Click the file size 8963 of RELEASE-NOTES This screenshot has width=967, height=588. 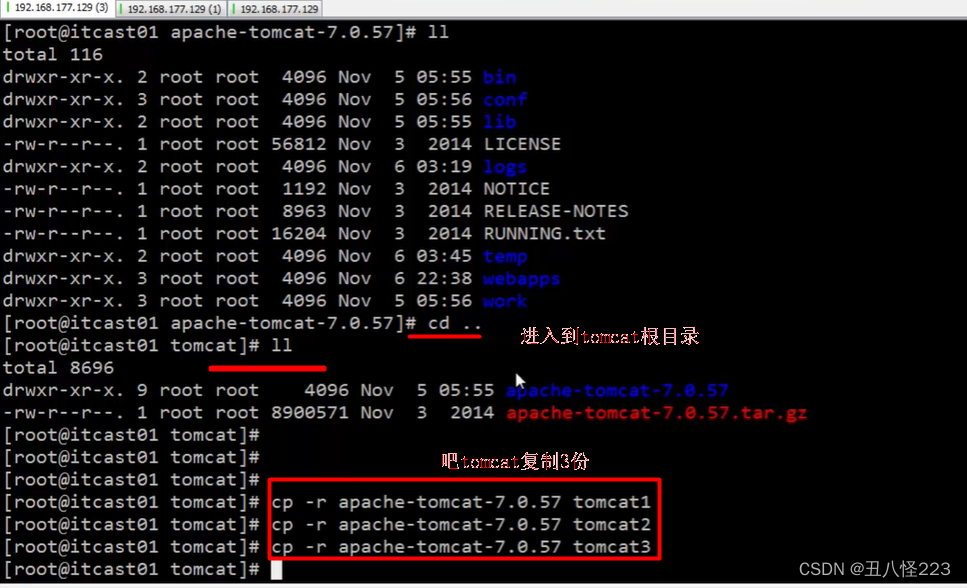point(304,211)
